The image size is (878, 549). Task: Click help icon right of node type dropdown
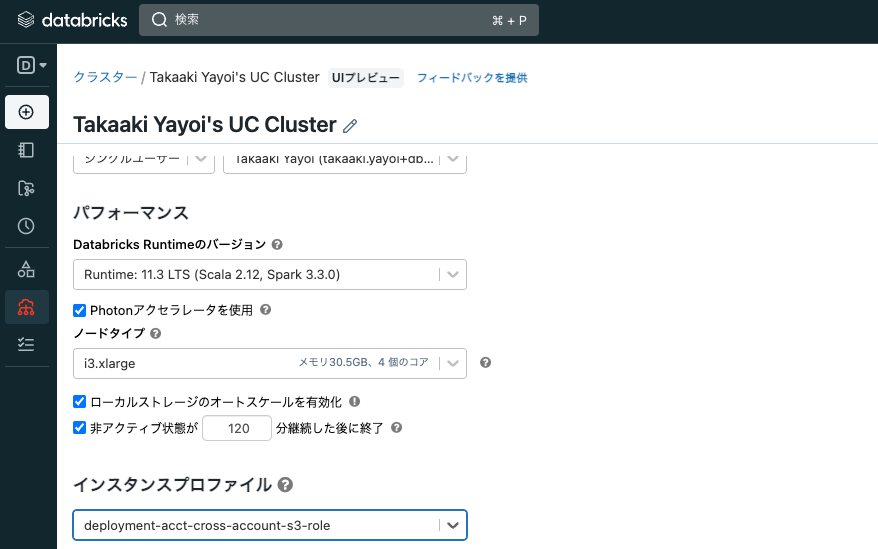pos(485,362)
